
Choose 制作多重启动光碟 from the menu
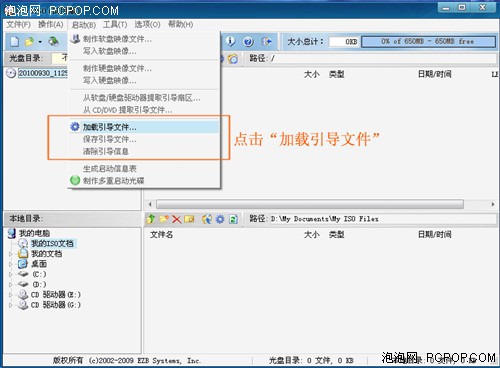[144, 181]
